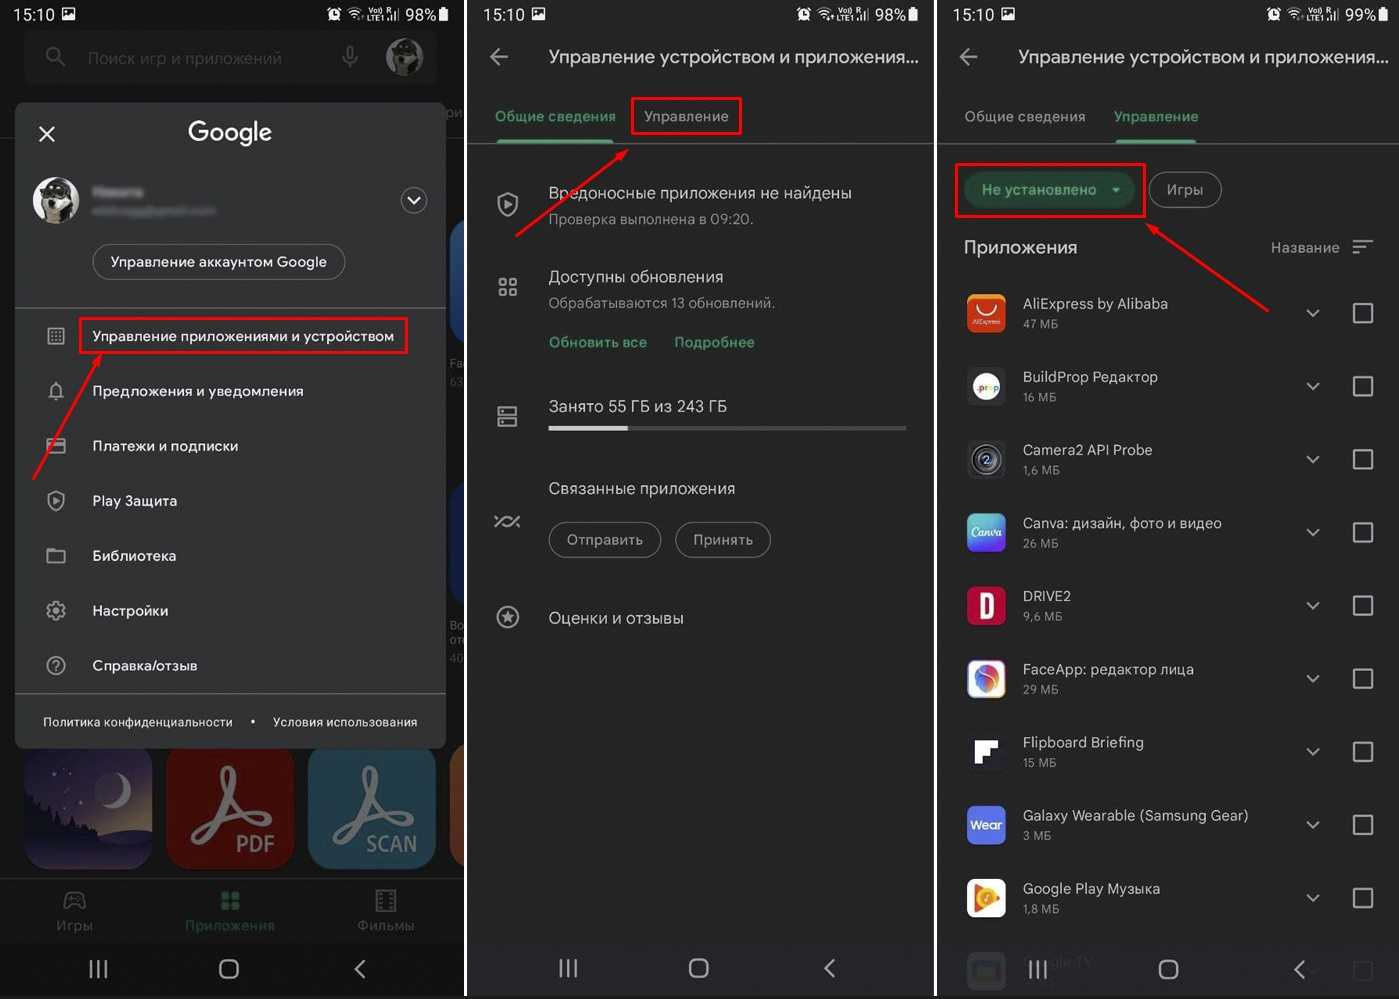The width and height of the screenshot is (1399, 999).
Task: Expand the account switcher chevron
Action: (414, 201)
